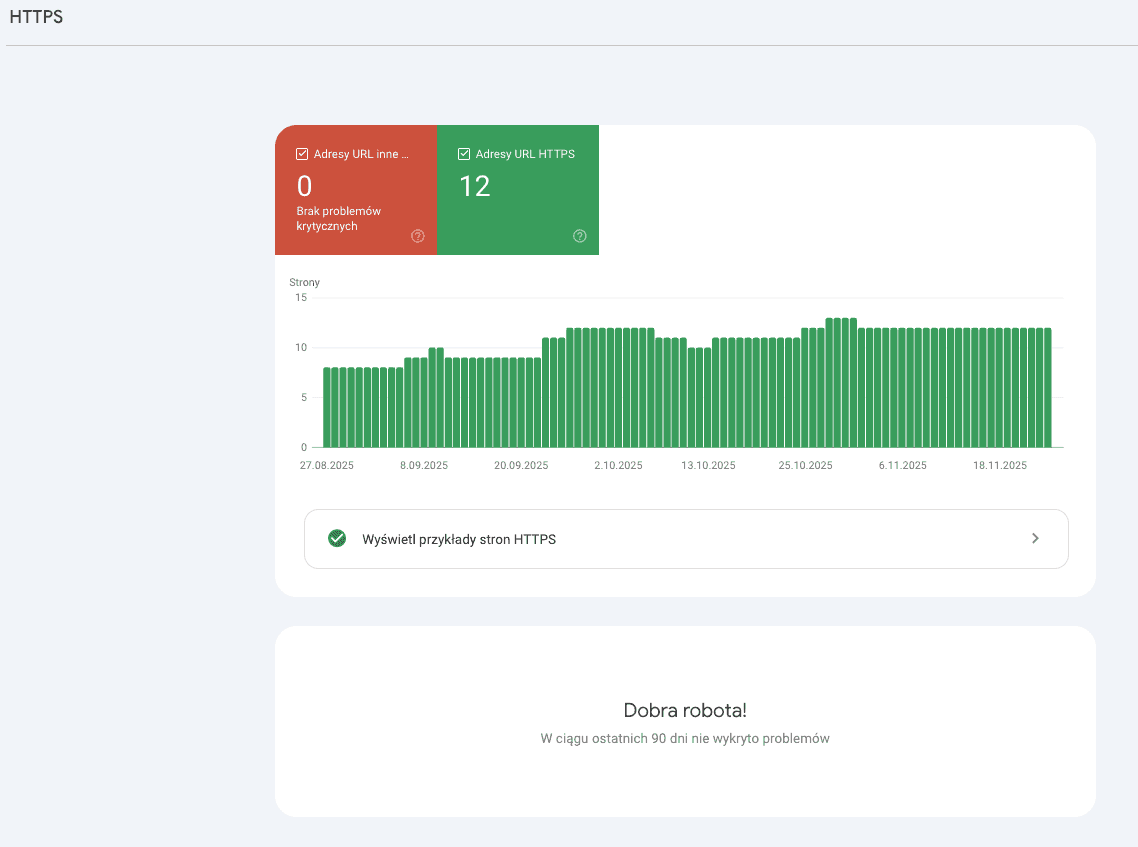Click the '2.10.2025' date label
This screenshot has width=1138, height=847.
pos(618,465)
